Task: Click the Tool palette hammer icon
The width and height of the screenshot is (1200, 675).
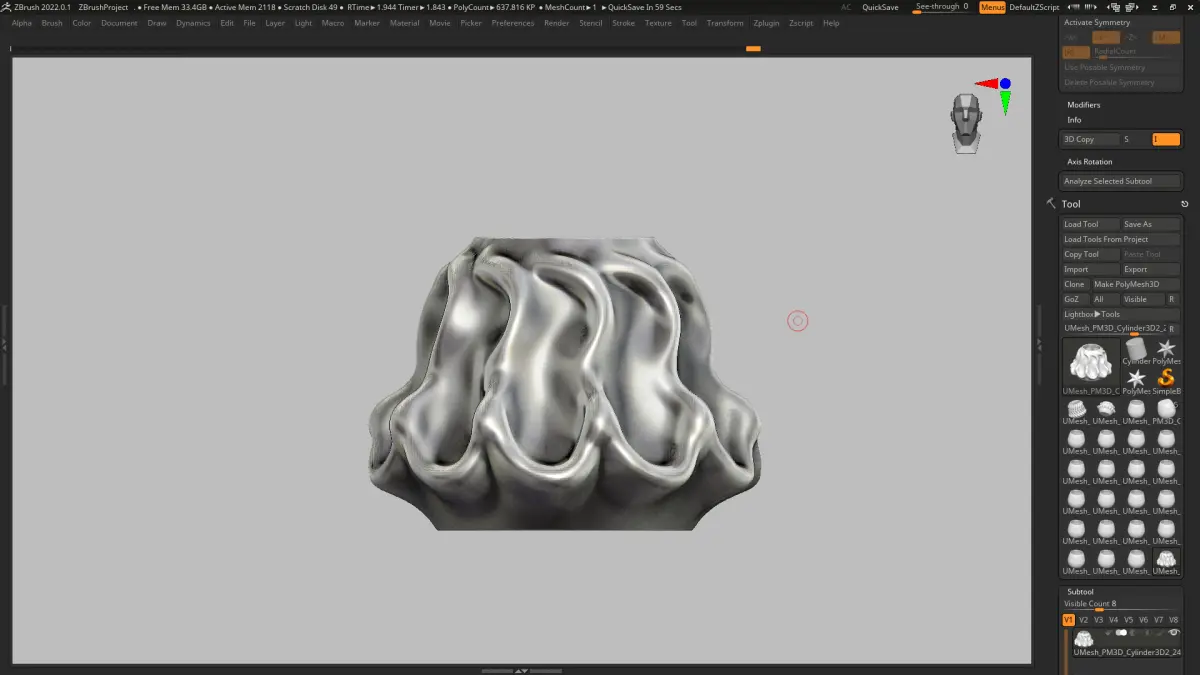Action: (x=1050, y=203)
